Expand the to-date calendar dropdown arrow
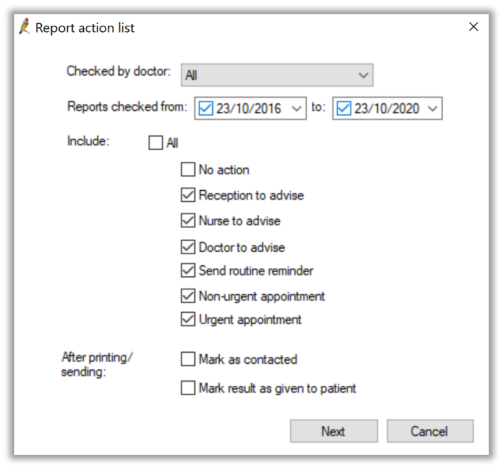Image resolution: width=503 pixels, height=469 pixels. [x=432, y=109]
